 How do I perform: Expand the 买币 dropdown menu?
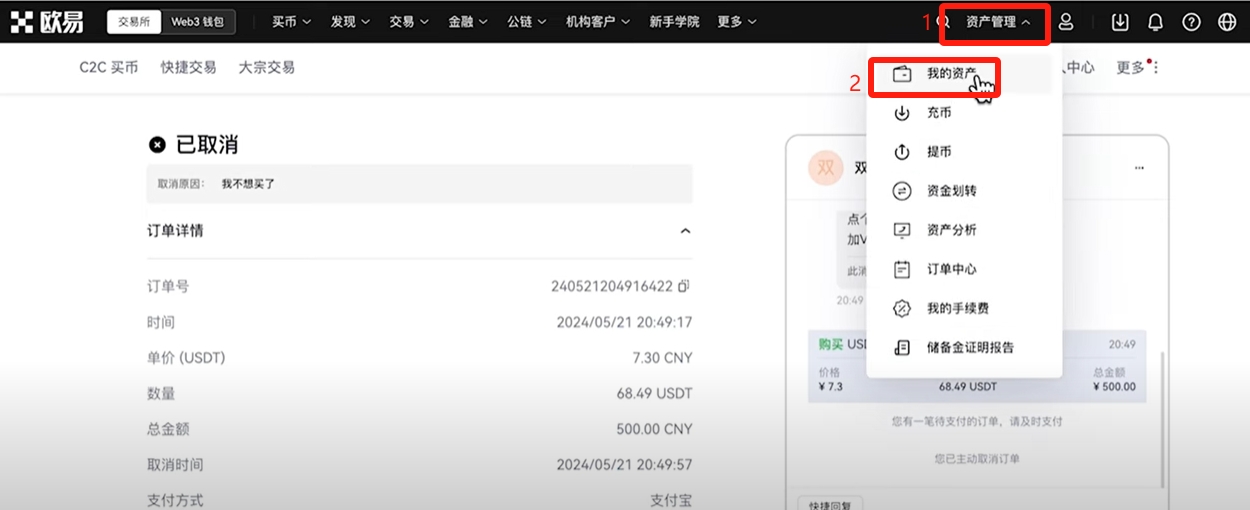(291, 22)
